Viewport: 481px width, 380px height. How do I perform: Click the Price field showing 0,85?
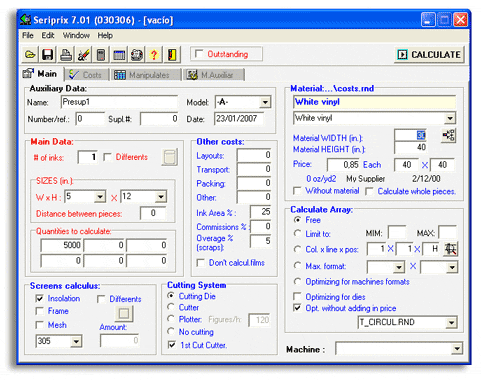pos(343,165)
